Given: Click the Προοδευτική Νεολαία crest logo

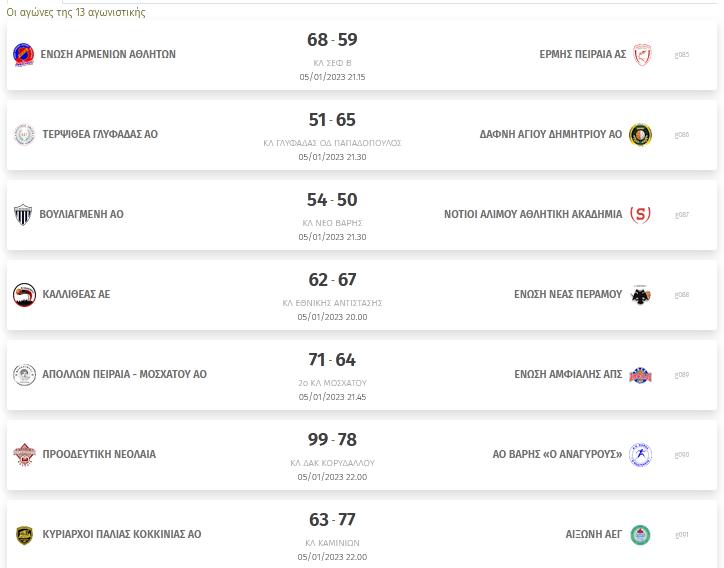Looking at the screenshot, I should (24, 454).
